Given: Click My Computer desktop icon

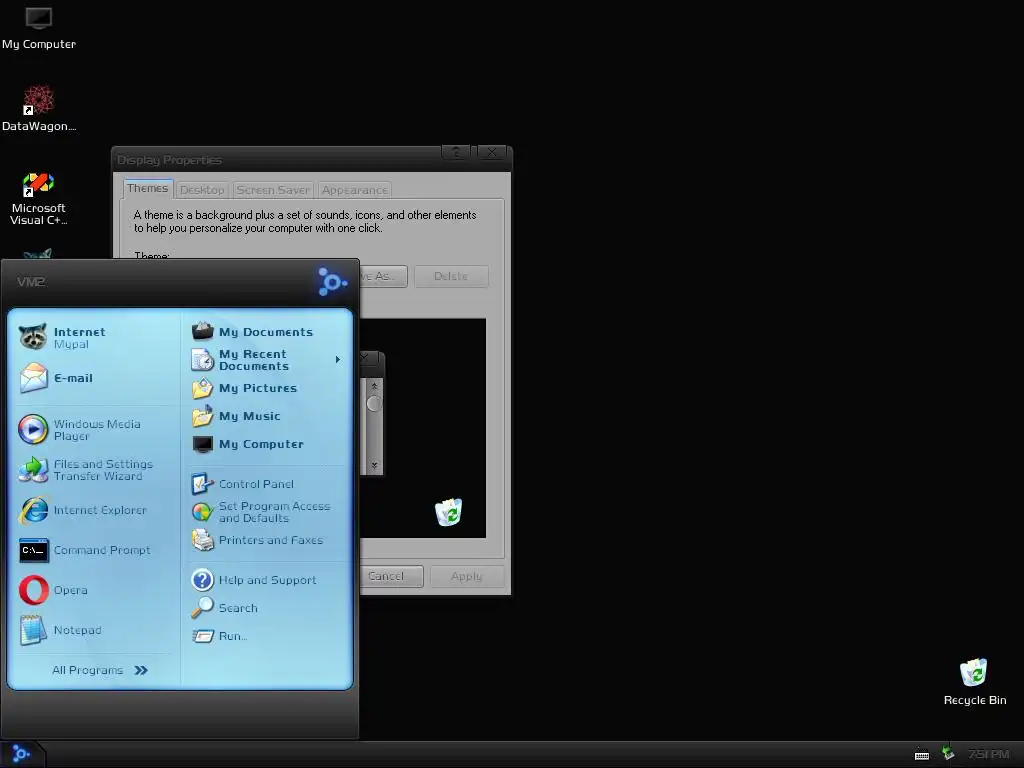Looking at the screenshot, I should click(39, 27).
